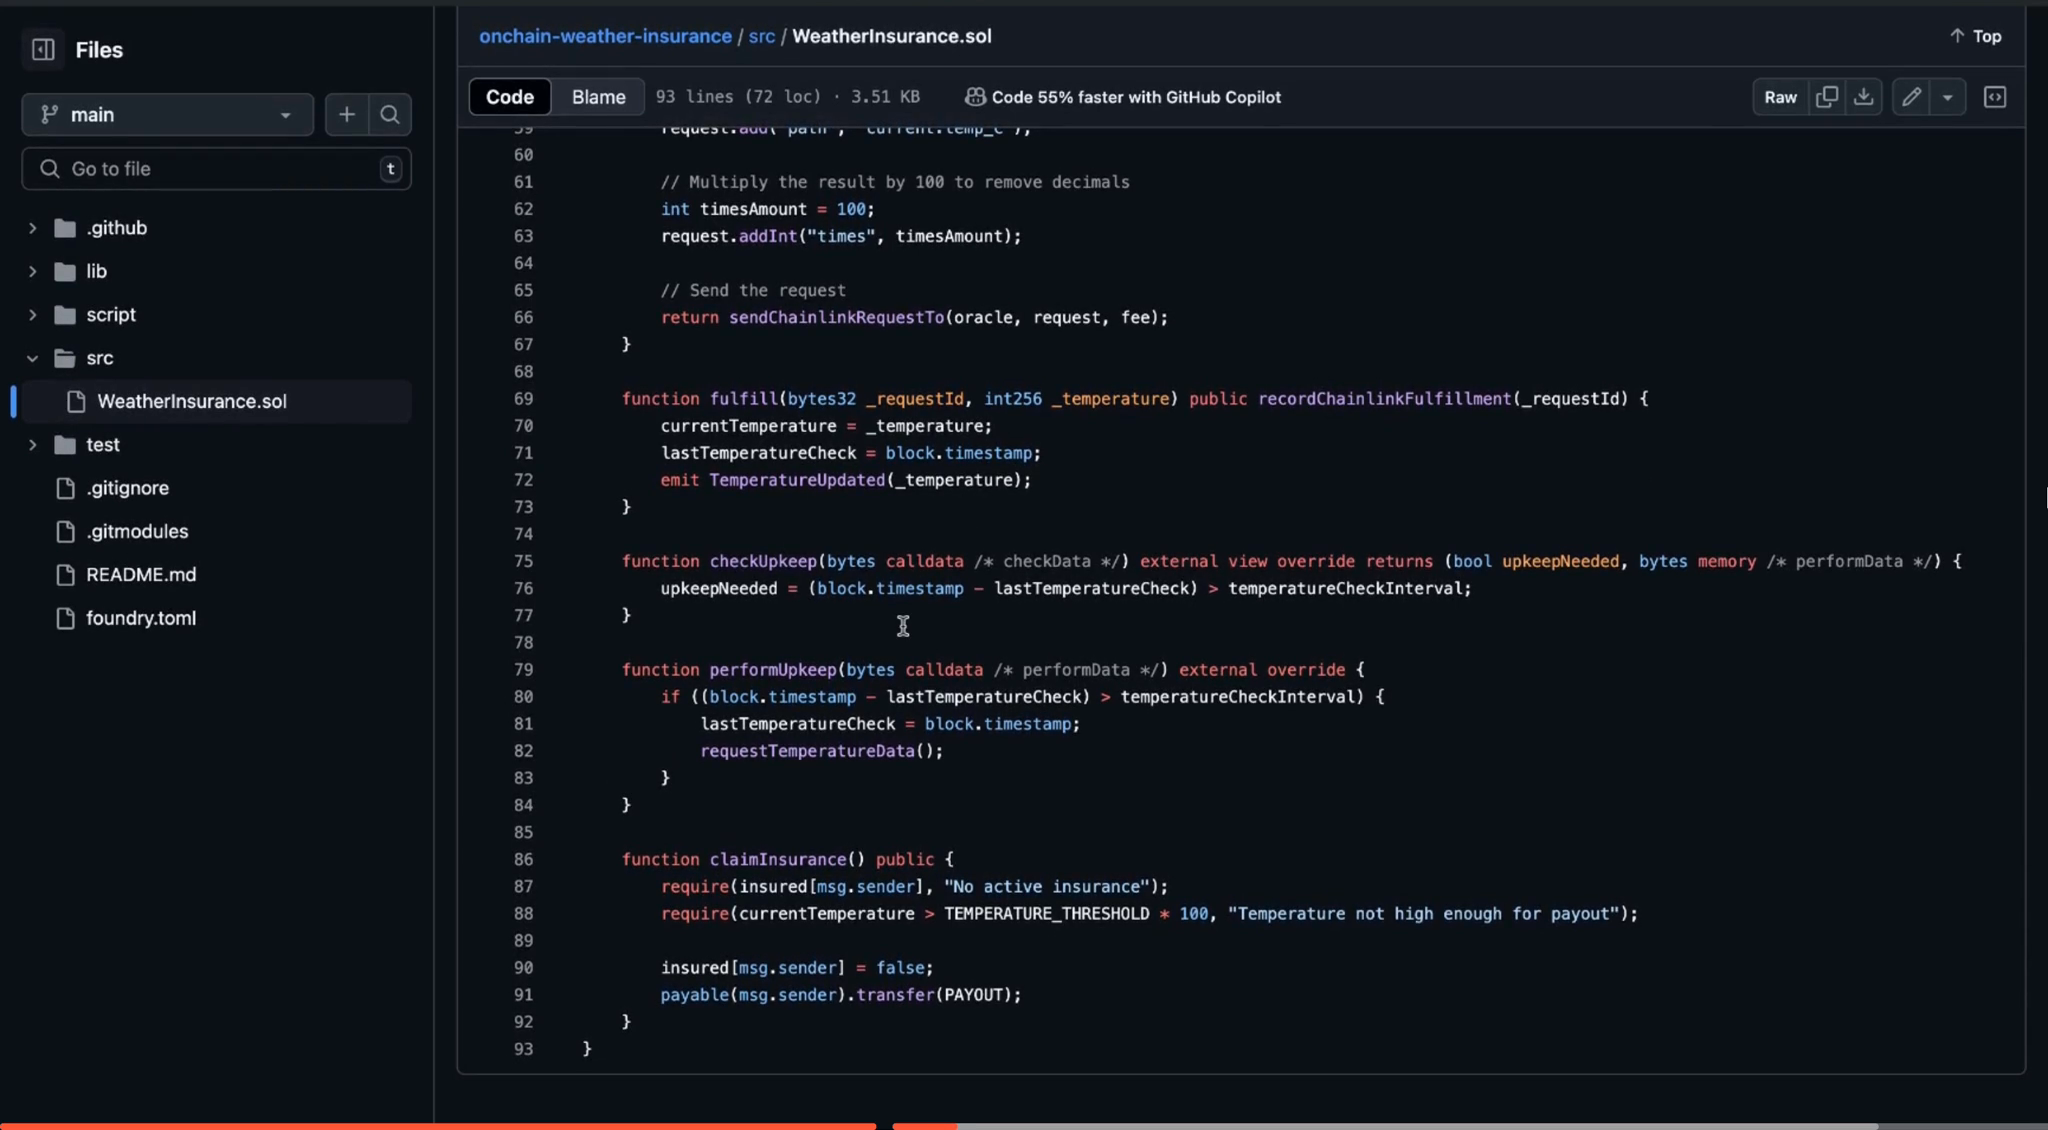The image size is (2048, 1130).
Task: Expand the lib folder chevron
Action: [x=32, y=271]
